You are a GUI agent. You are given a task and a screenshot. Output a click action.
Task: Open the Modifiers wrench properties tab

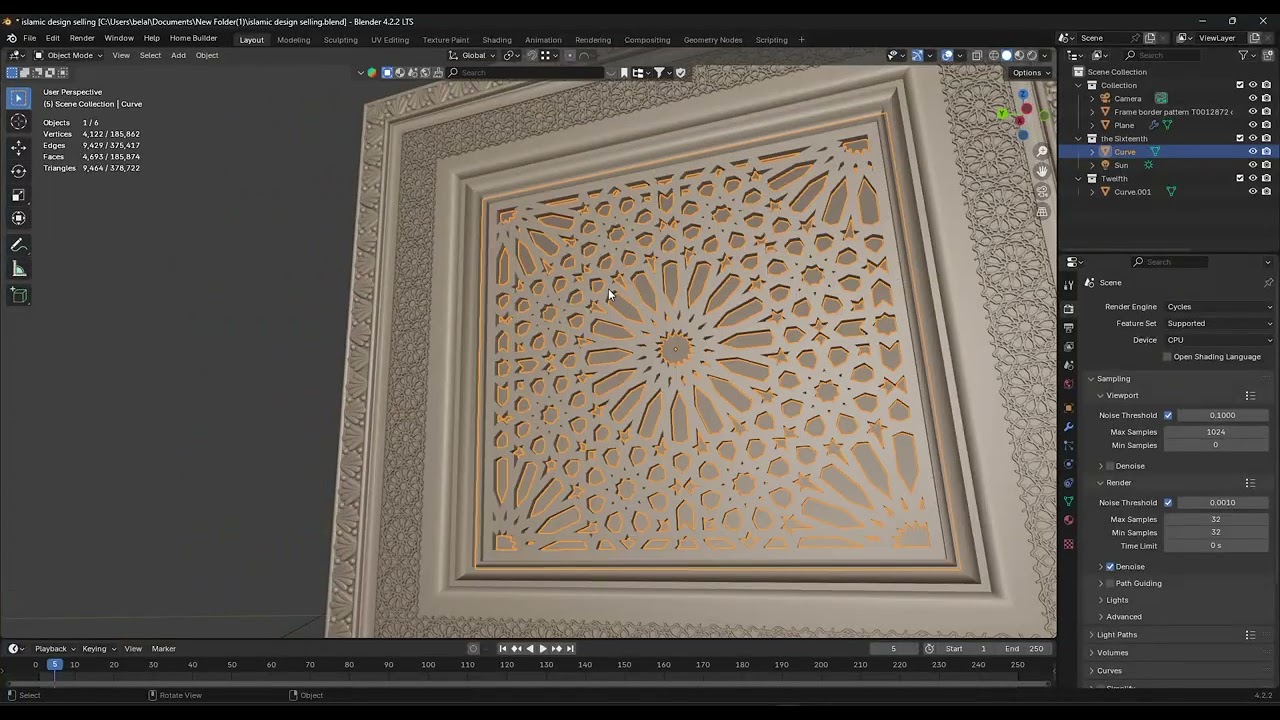coord(1068,427)
